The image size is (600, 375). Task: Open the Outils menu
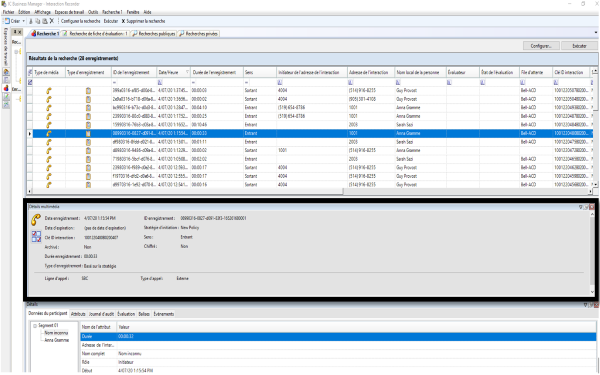(x=93, y=12)
